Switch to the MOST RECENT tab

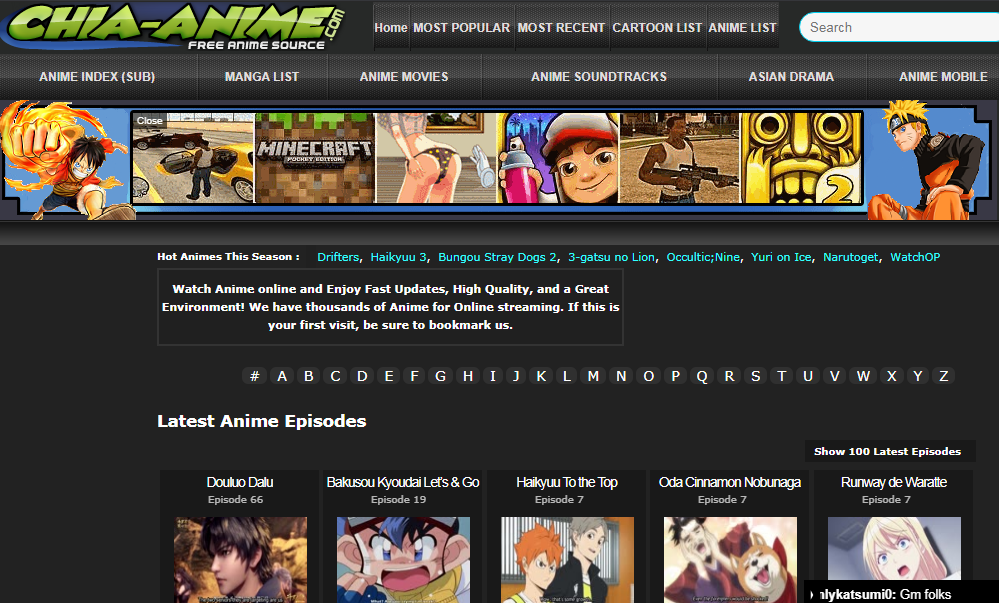tap(561, 27)
